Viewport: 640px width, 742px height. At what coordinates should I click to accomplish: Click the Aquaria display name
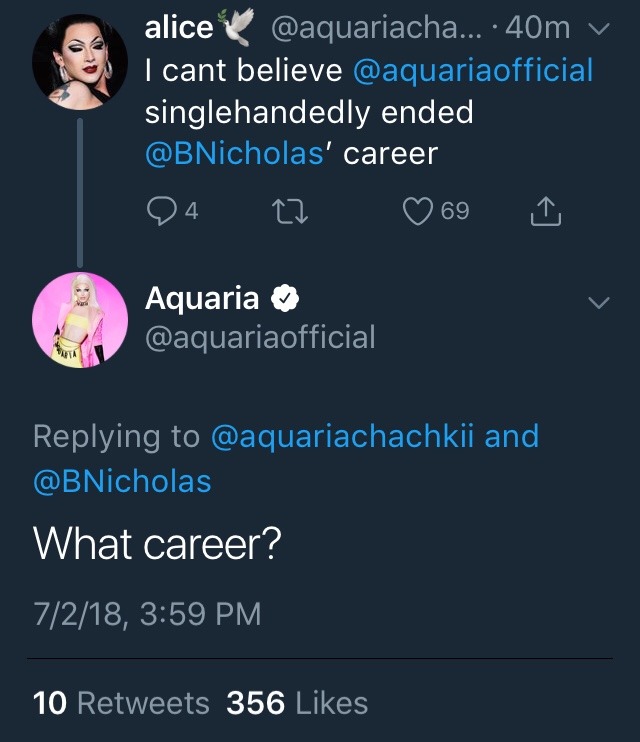pos(202,298)
